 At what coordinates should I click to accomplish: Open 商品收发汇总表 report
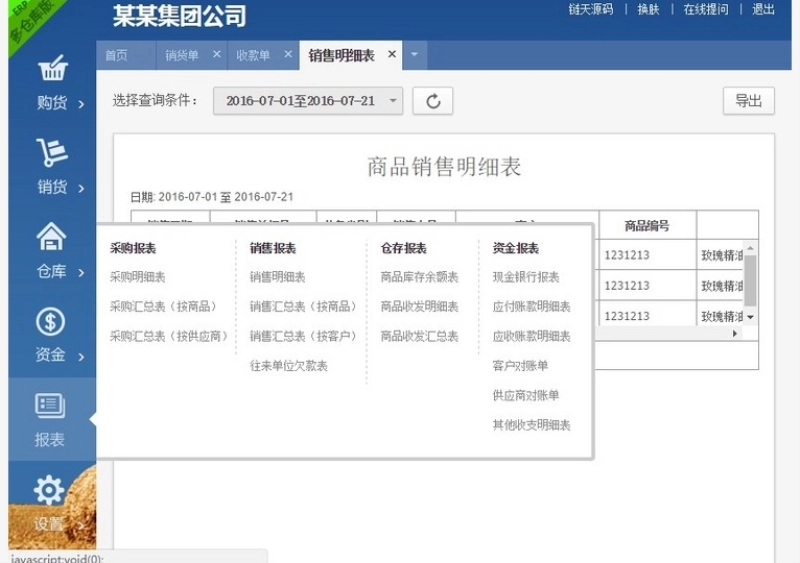[419, 336]
